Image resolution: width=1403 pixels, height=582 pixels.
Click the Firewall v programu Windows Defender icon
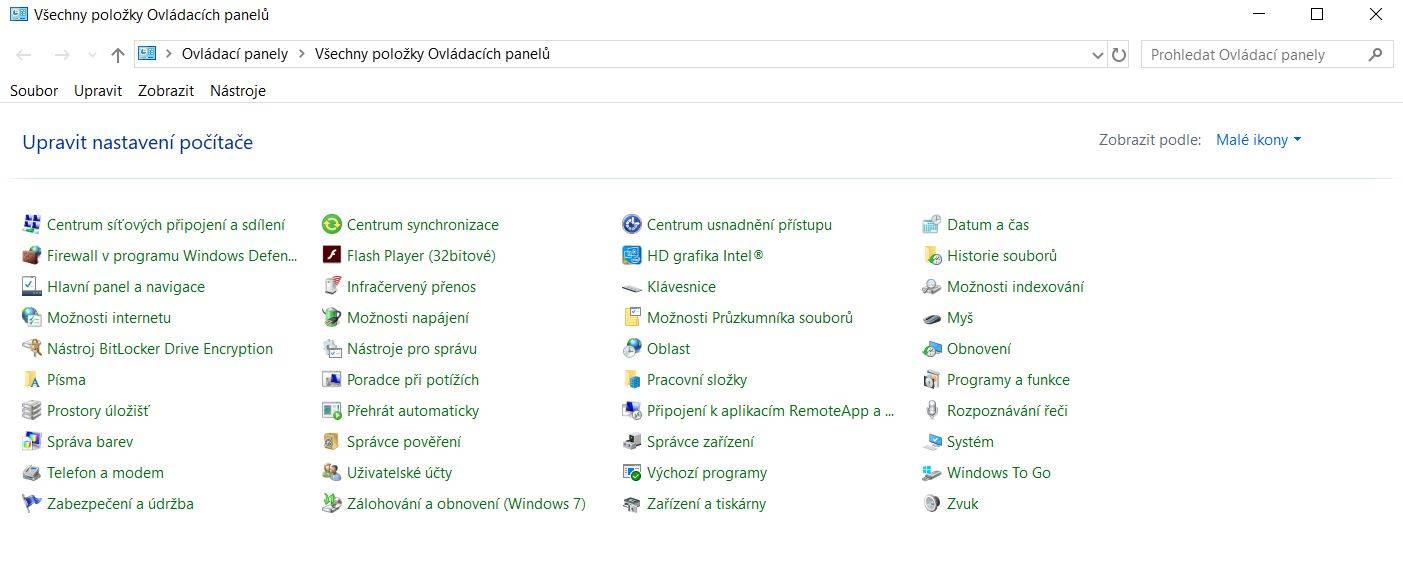pyautogui.click(x=31, y=256)
